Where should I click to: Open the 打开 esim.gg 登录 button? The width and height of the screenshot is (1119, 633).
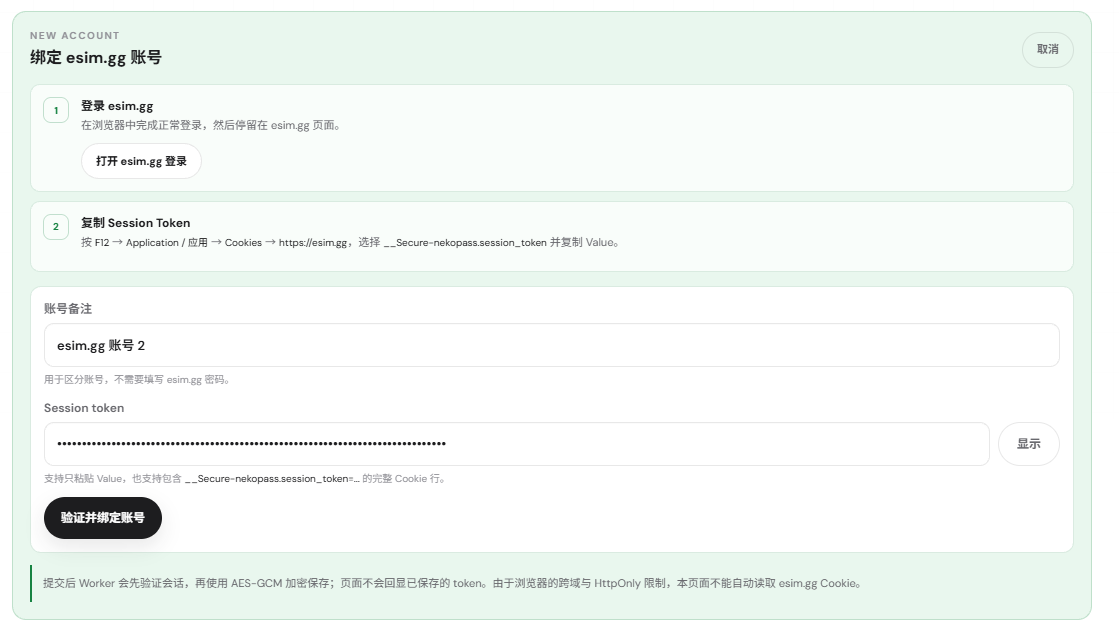(x=141, y=161)
